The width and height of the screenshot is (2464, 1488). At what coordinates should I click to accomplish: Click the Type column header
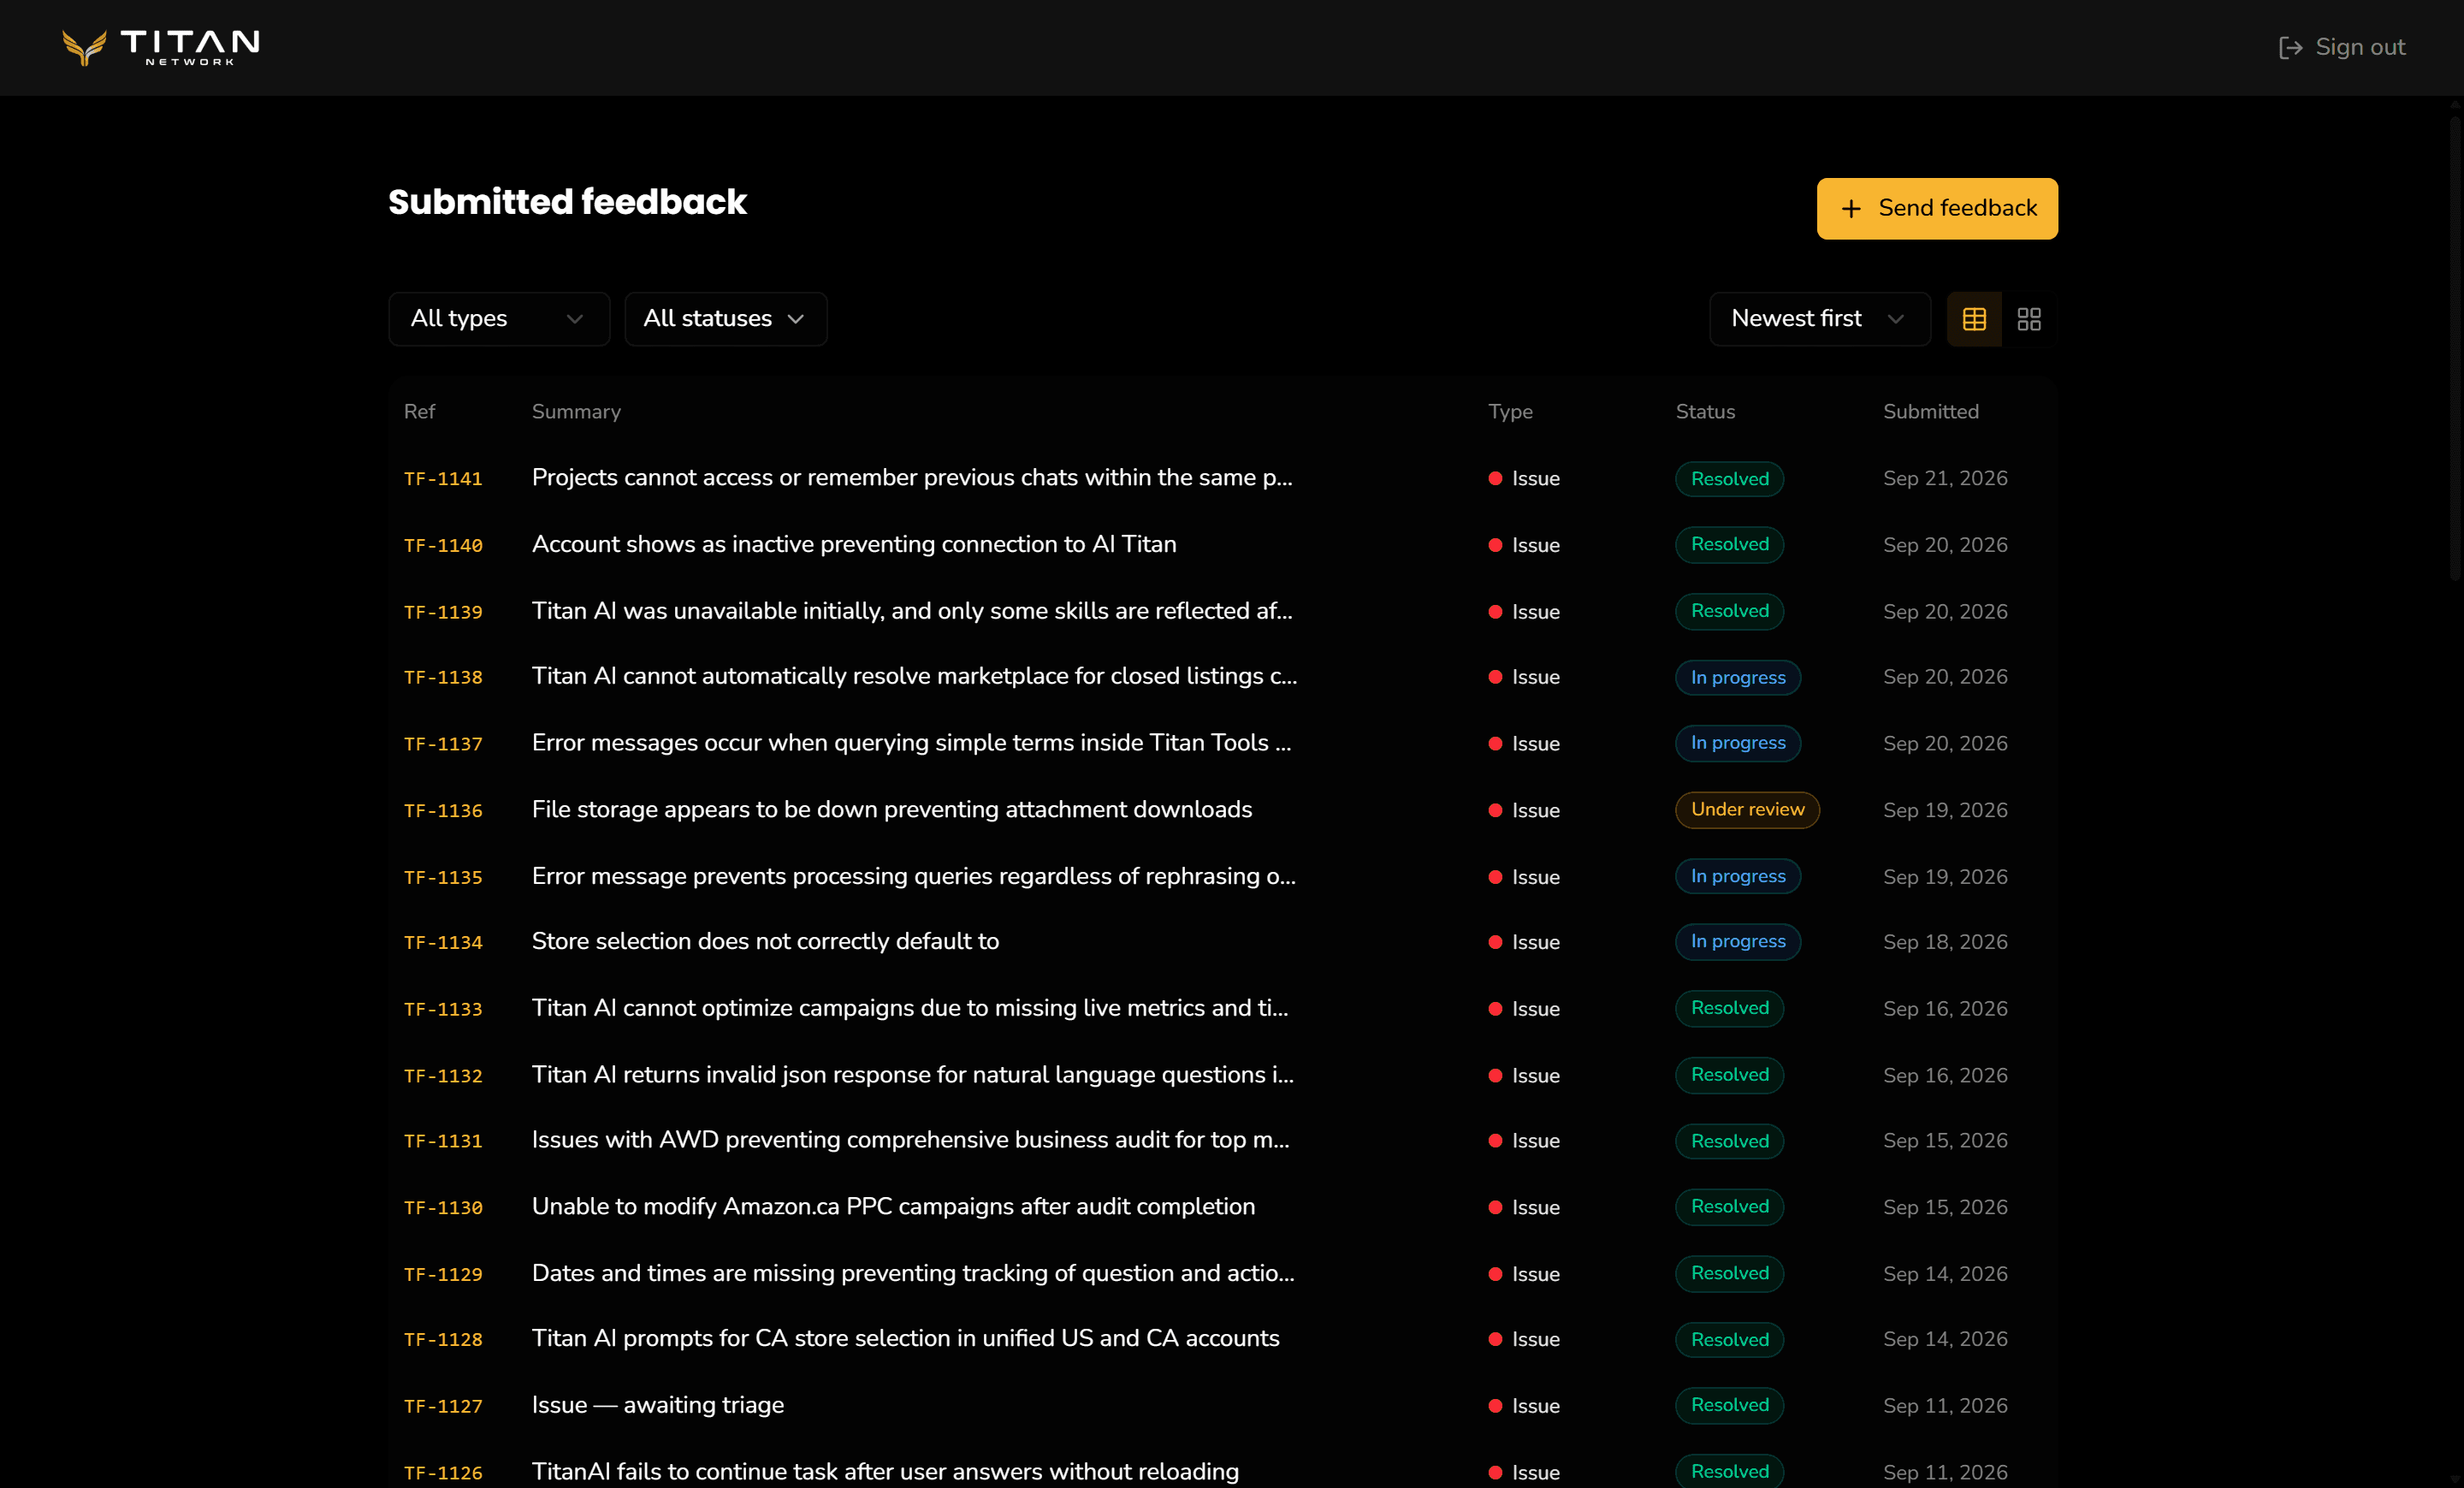click(x=1510, y=411)
